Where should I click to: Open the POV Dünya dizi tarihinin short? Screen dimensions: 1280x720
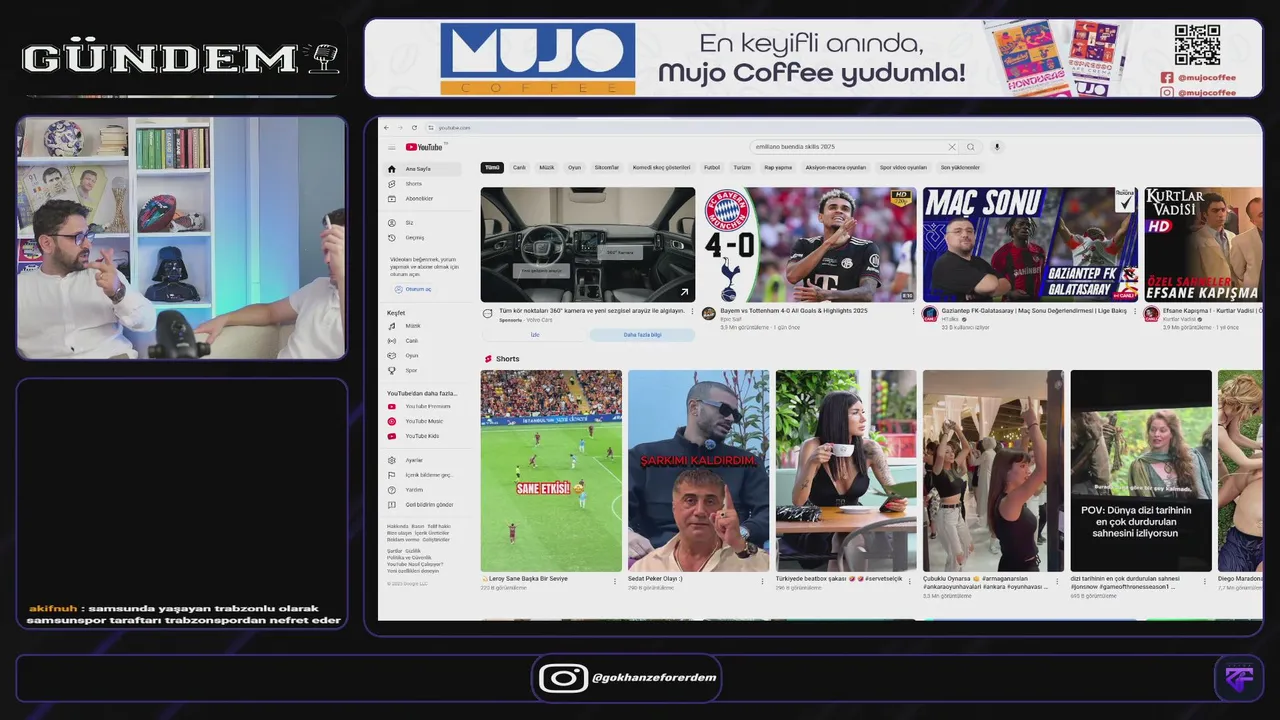1141,471
